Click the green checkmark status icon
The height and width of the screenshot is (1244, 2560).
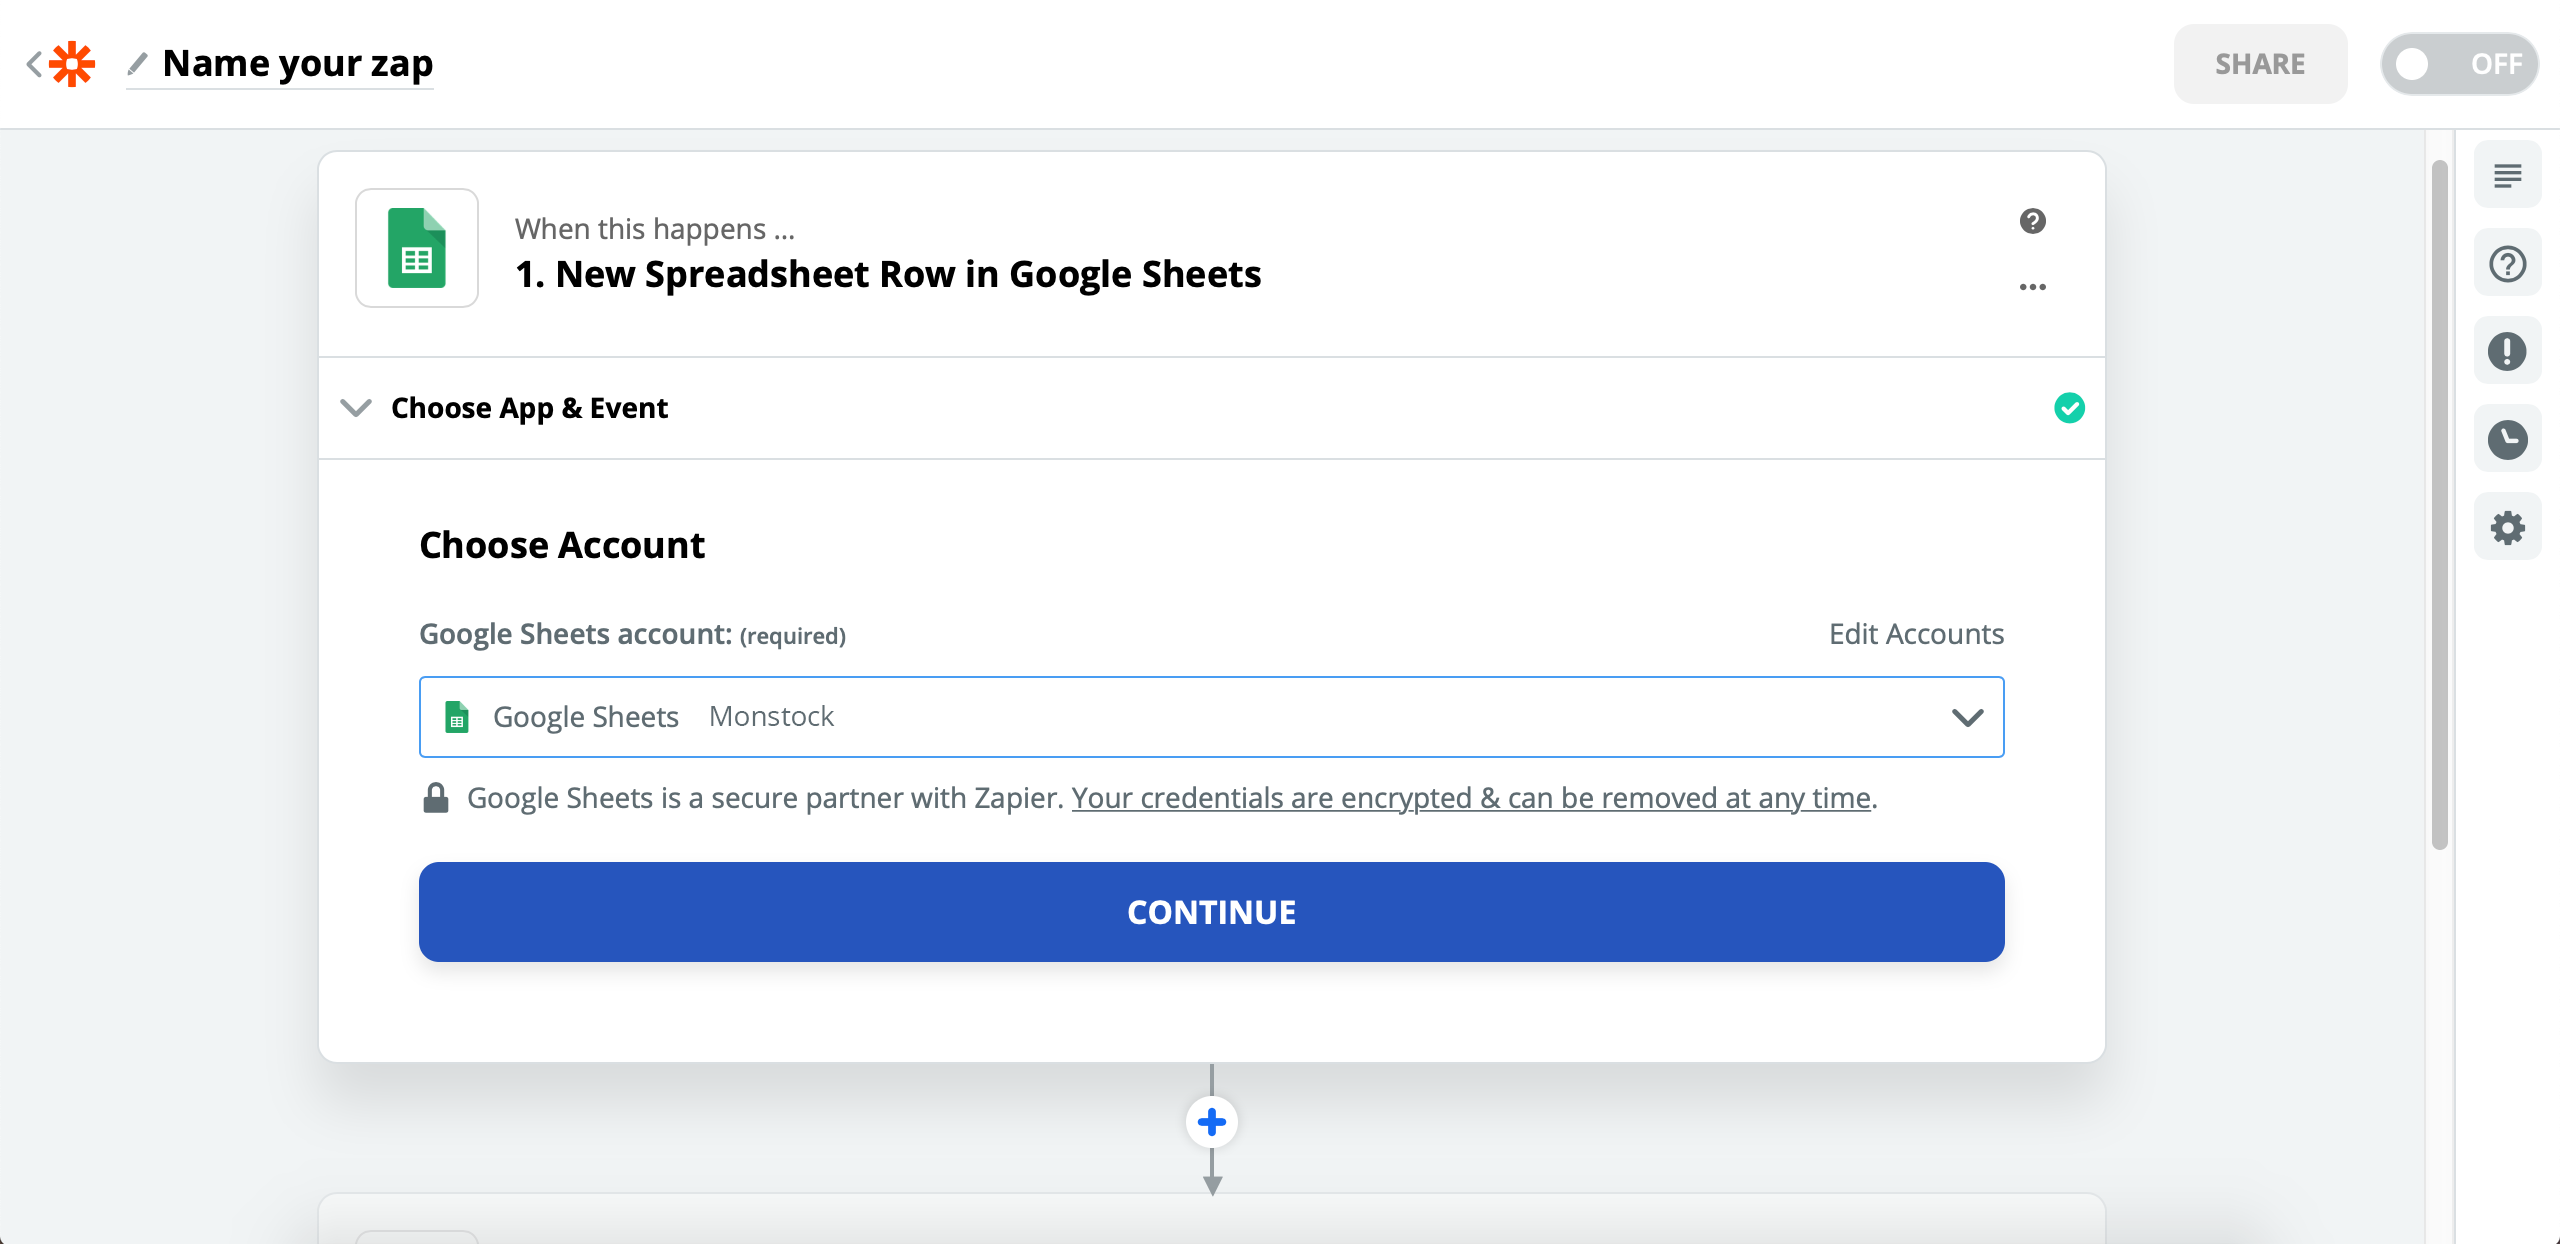click(2069, 408)
